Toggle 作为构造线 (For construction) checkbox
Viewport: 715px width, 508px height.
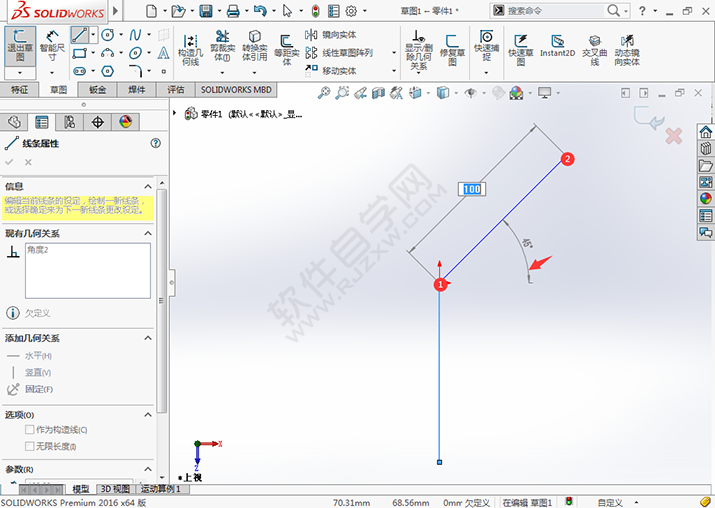click(x=30, y=430)
